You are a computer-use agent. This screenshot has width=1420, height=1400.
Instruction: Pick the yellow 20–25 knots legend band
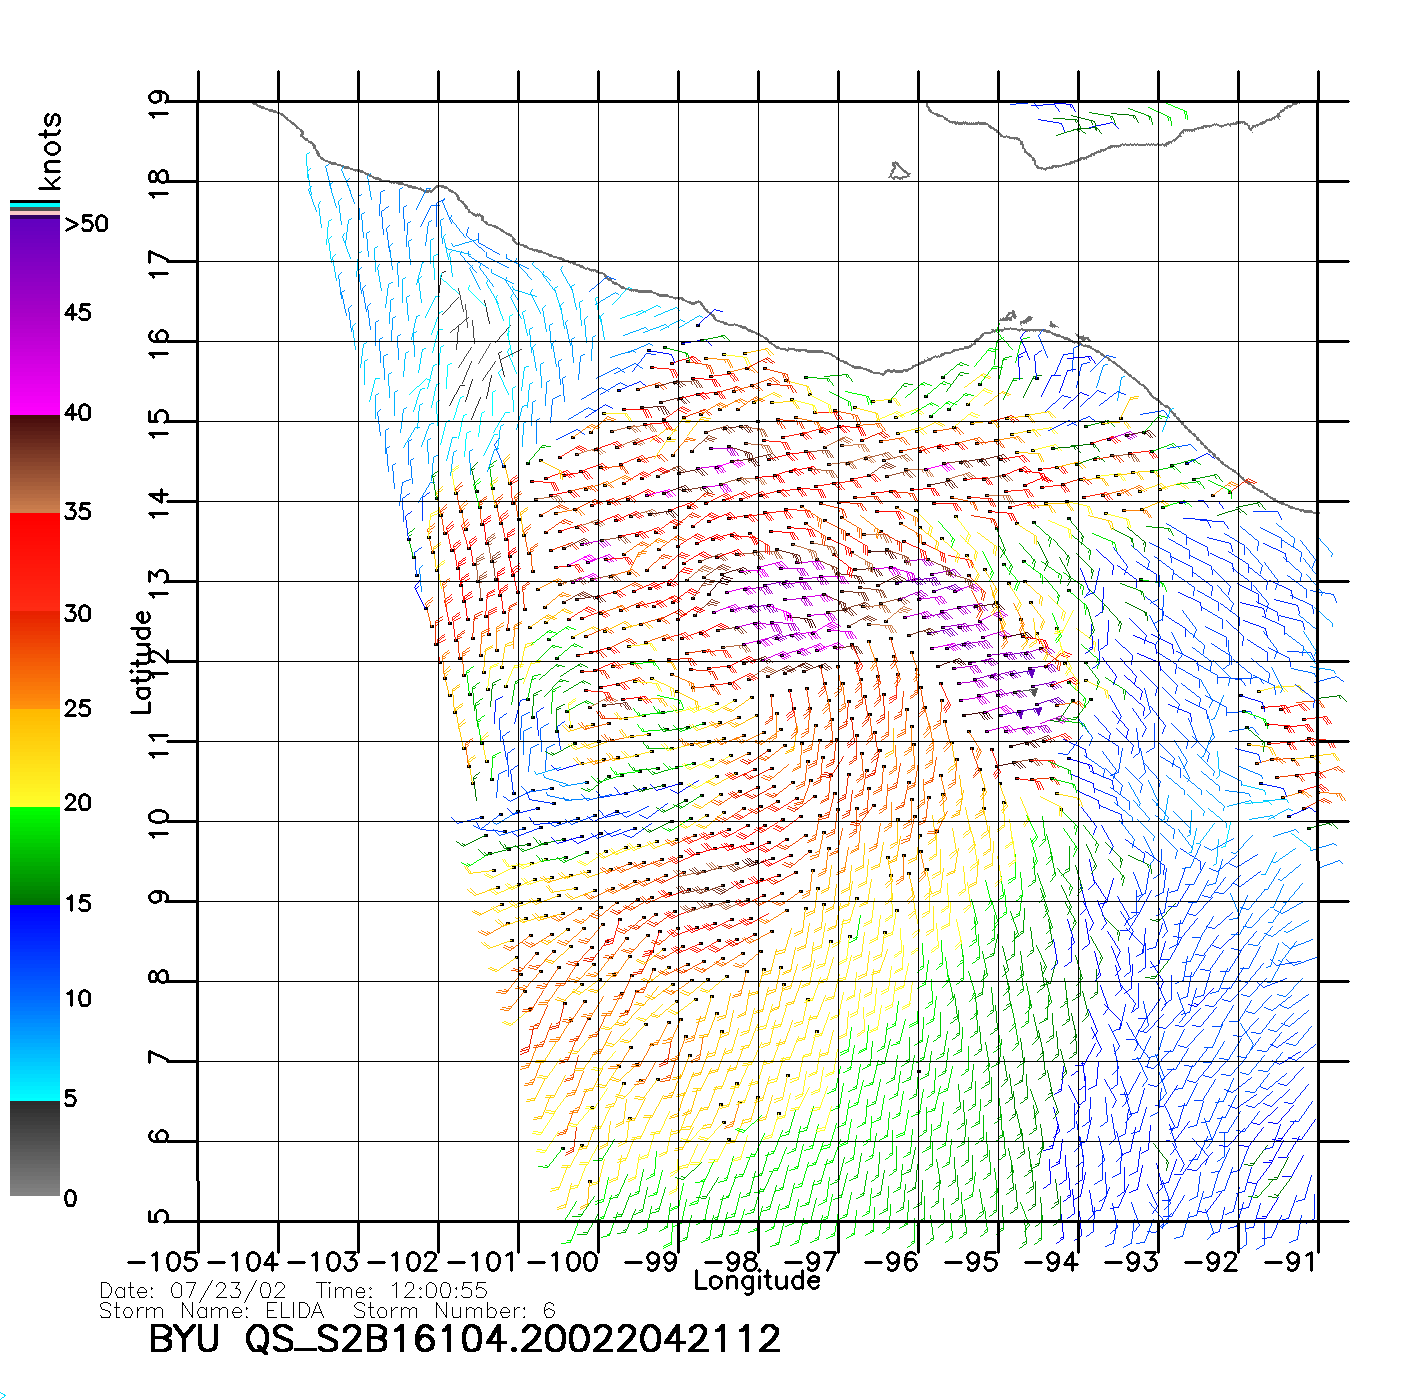pos(35,757)
